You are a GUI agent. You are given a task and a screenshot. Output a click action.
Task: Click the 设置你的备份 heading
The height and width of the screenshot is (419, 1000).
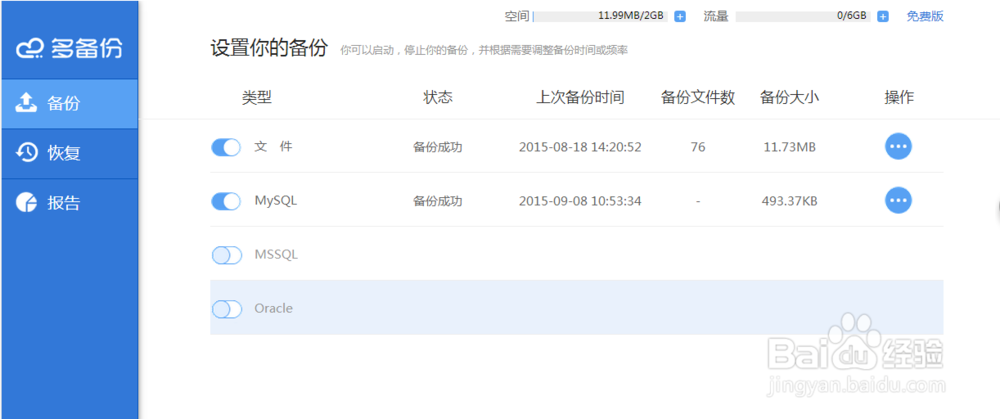(269, 48)
